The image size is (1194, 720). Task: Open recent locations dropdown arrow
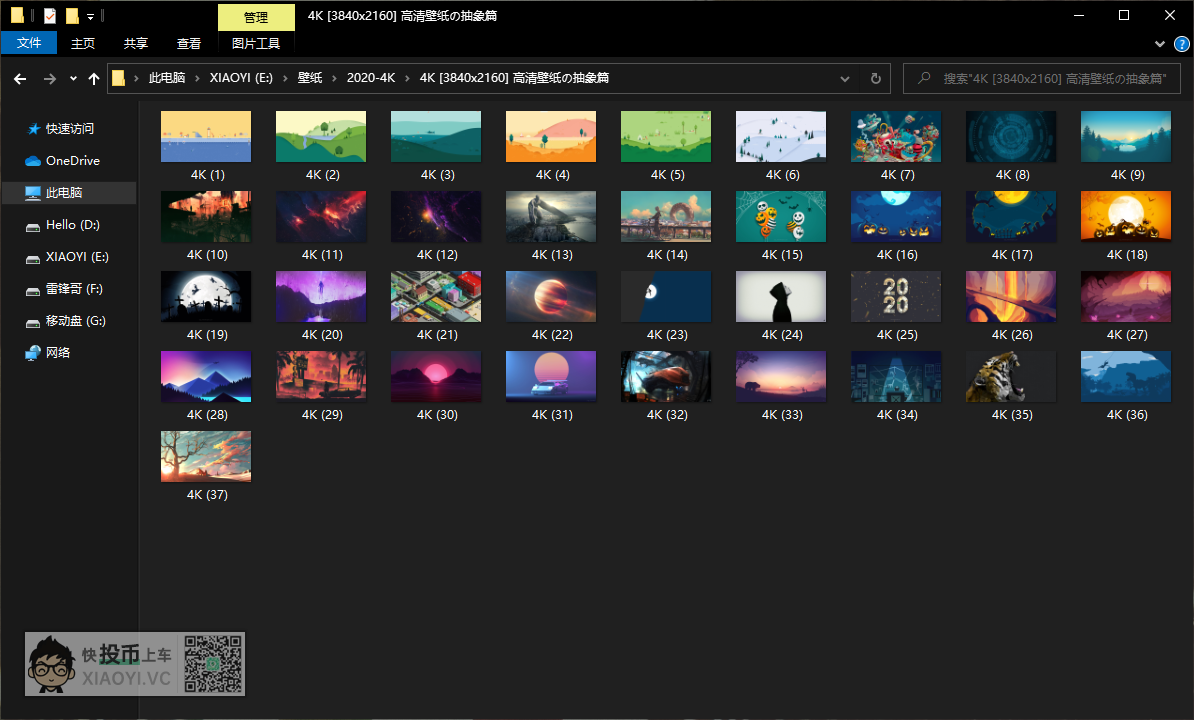tap(73, 79)
